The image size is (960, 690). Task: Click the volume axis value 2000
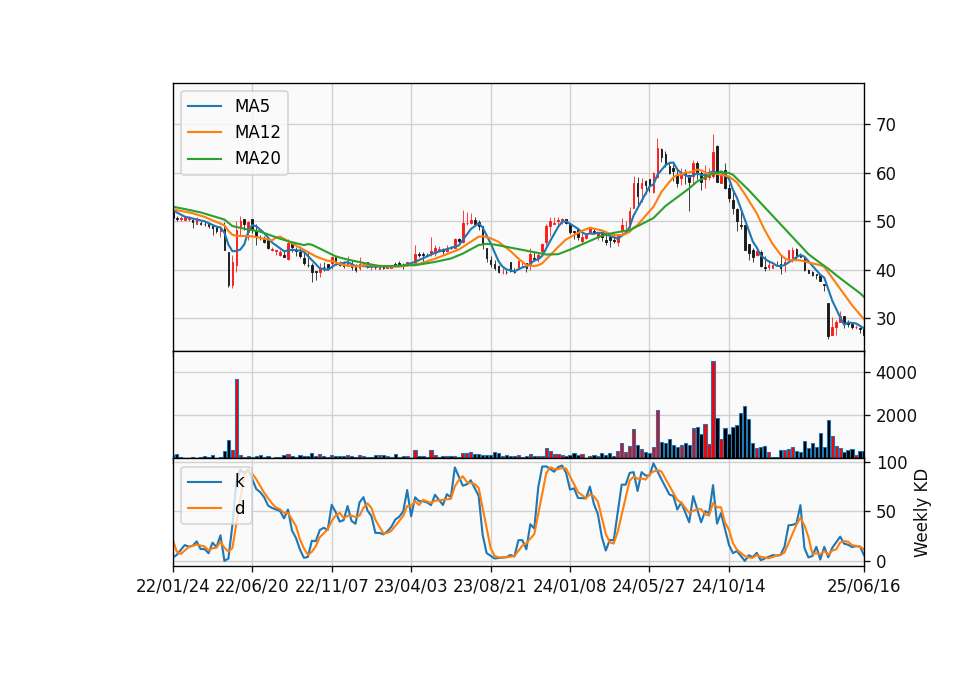pyautogui.click(x=896, y=416)
